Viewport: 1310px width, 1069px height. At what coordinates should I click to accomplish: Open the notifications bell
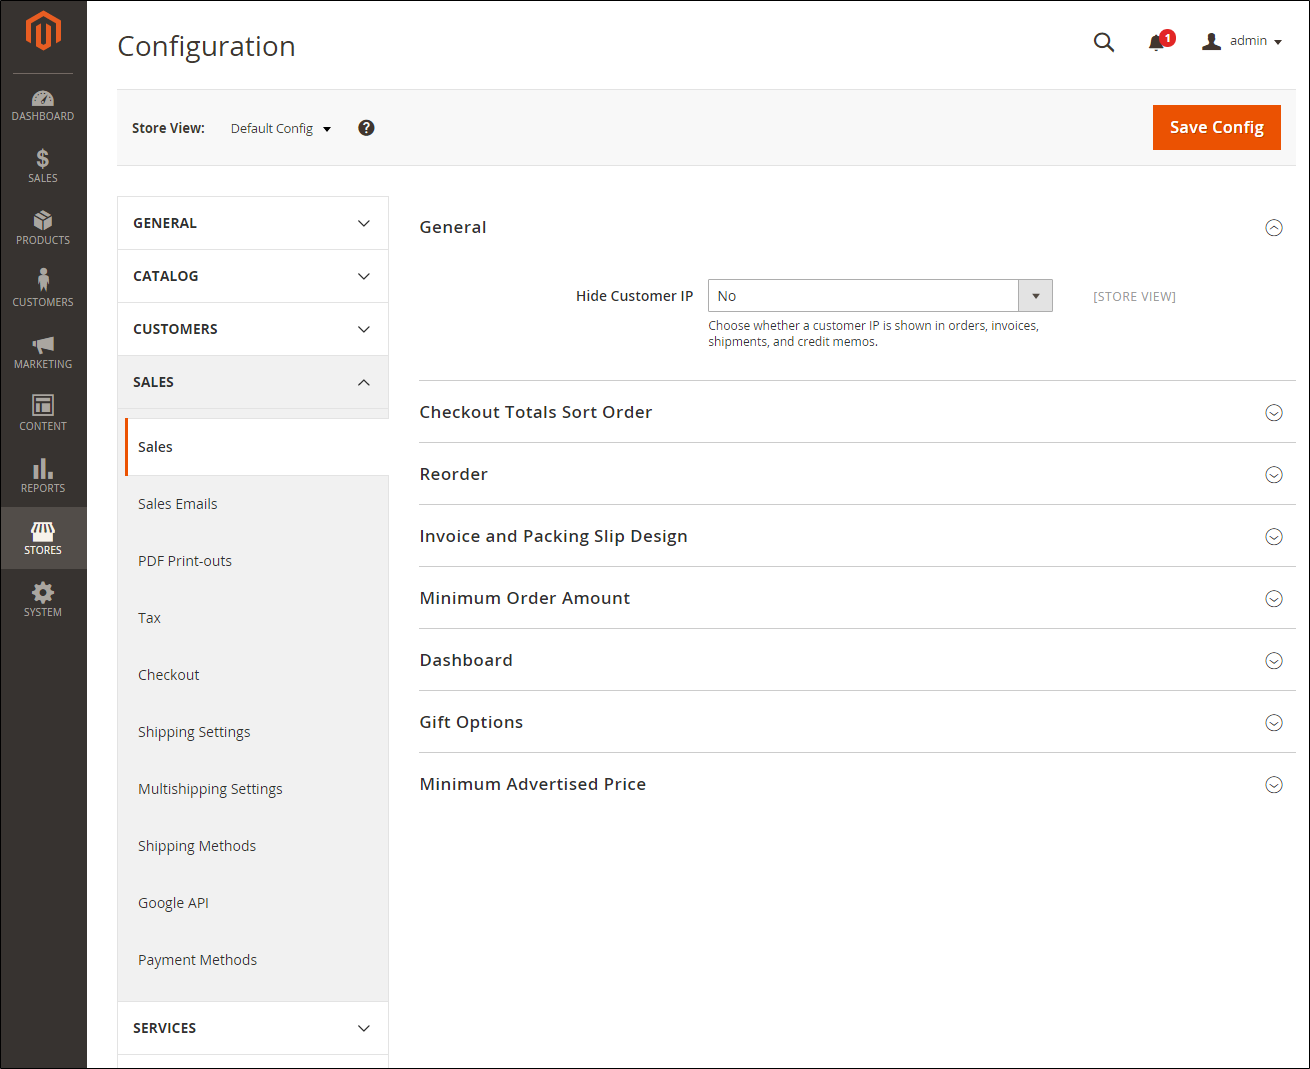(1158, 42)
